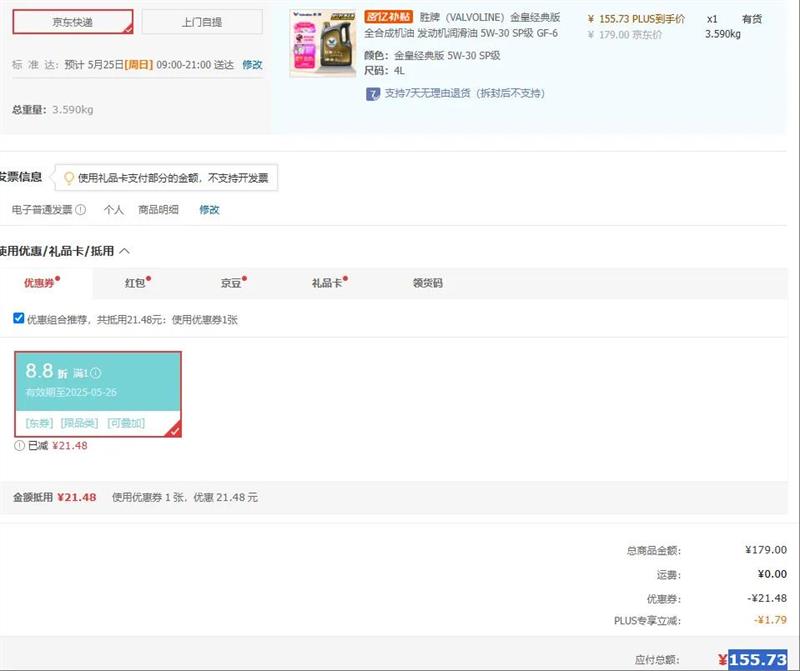Viewport: 800px width, 671px height.
Task: Uncheck 优惠组合推荐 checkbox
Action: (18, 318)
